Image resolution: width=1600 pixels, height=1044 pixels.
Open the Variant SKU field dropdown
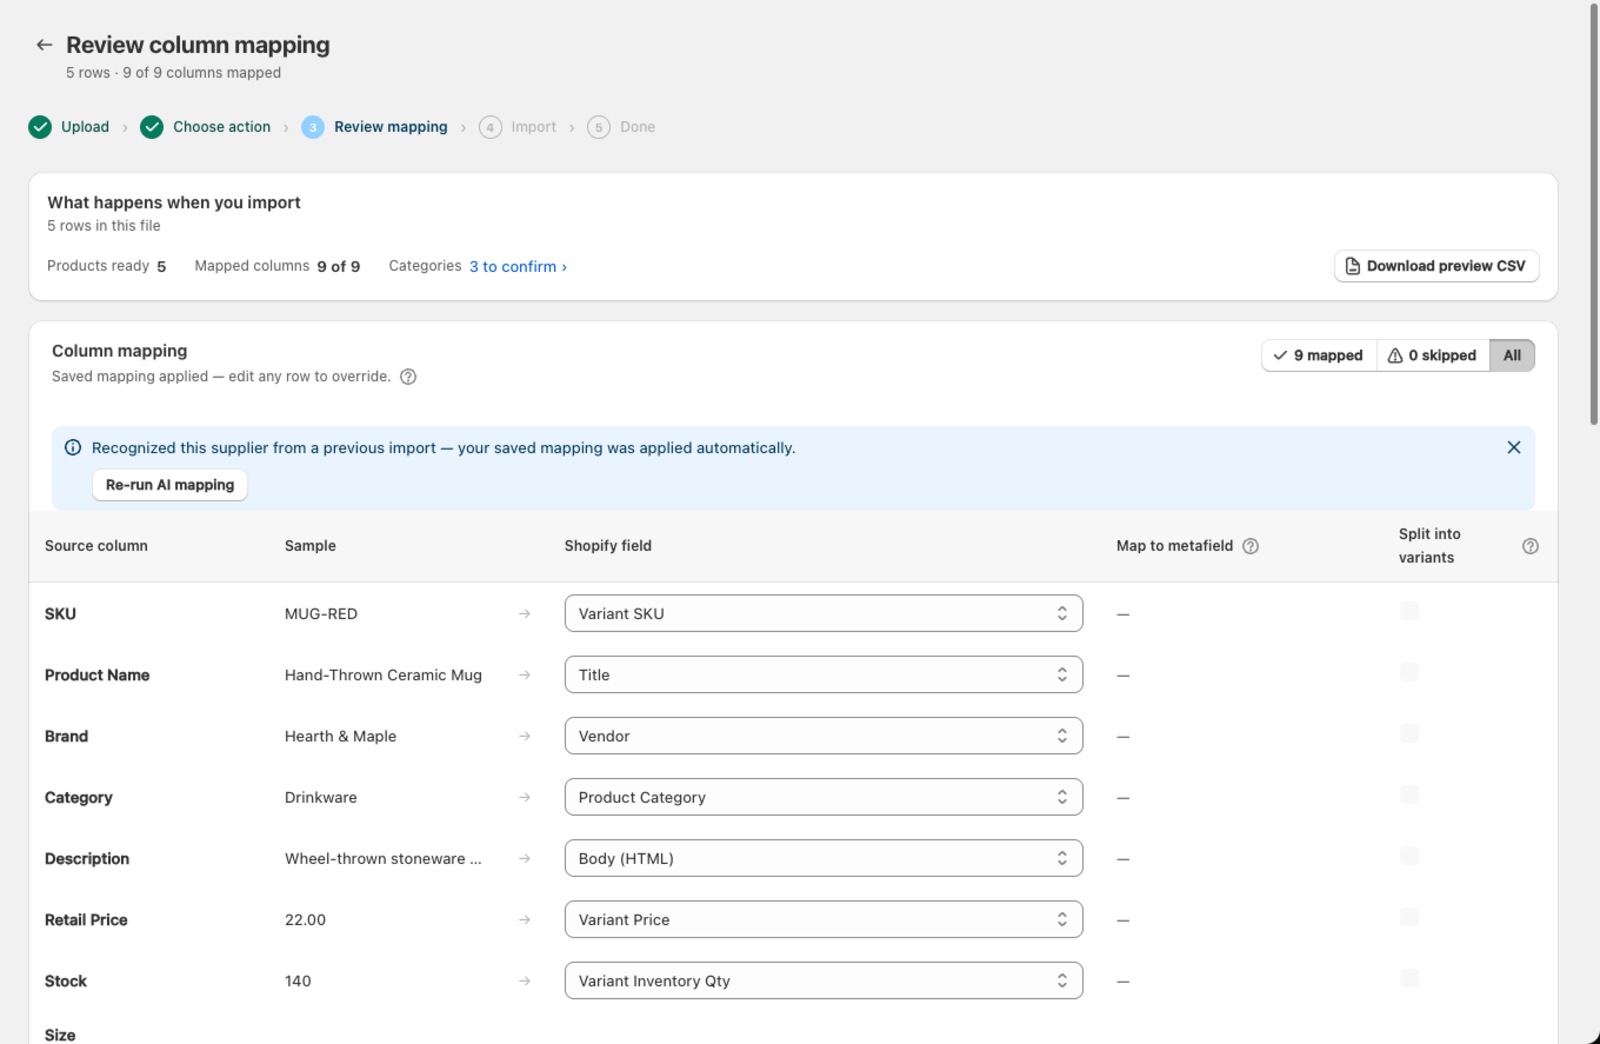823,614
